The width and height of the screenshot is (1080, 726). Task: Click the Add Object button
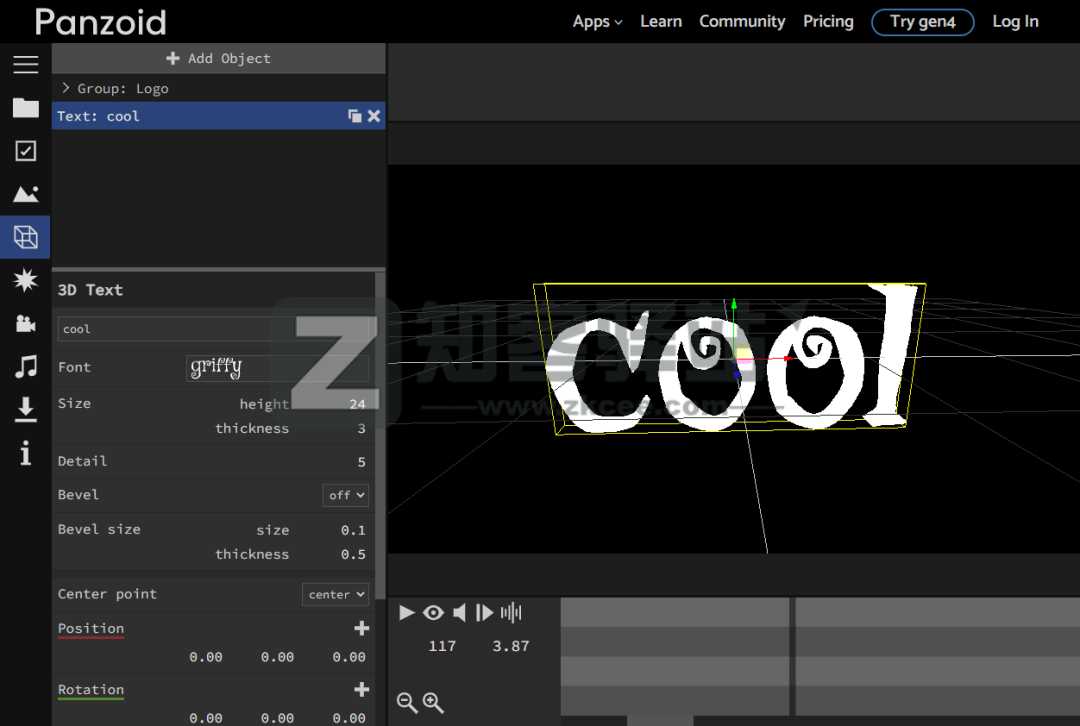[218, 58]
